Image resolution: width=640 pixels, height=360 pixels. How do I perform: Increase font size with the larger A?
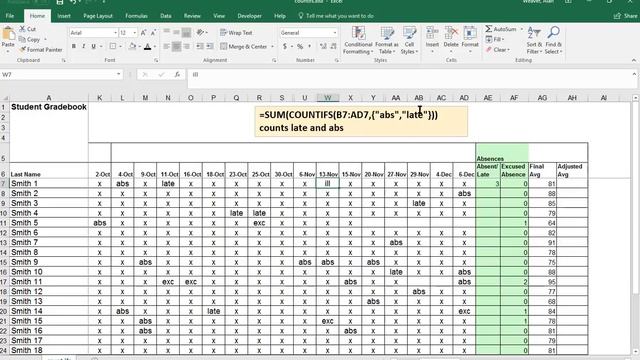pyautogui.click(x=143, y=33)
